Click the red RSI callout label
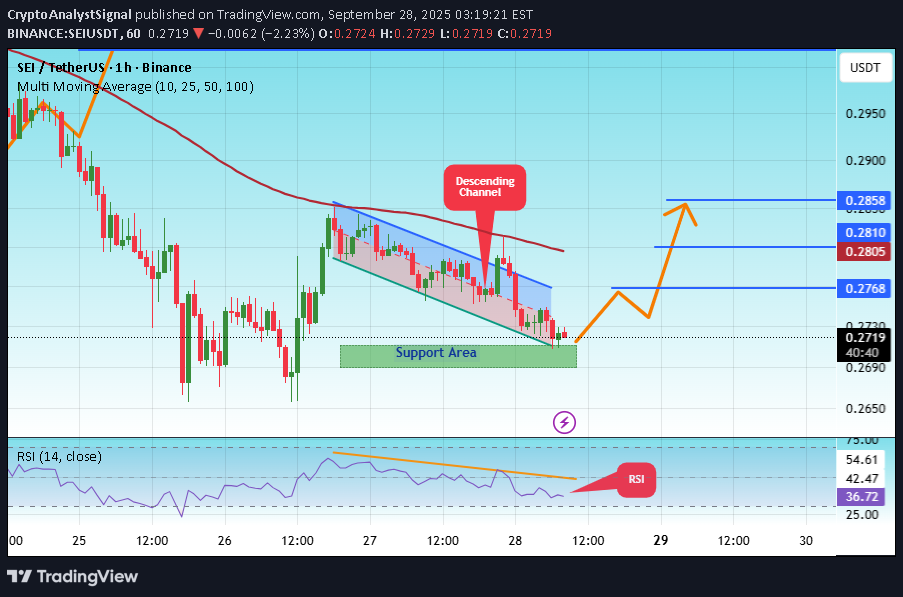This screenshot has height=597, width=903. (x=636, y=479)
